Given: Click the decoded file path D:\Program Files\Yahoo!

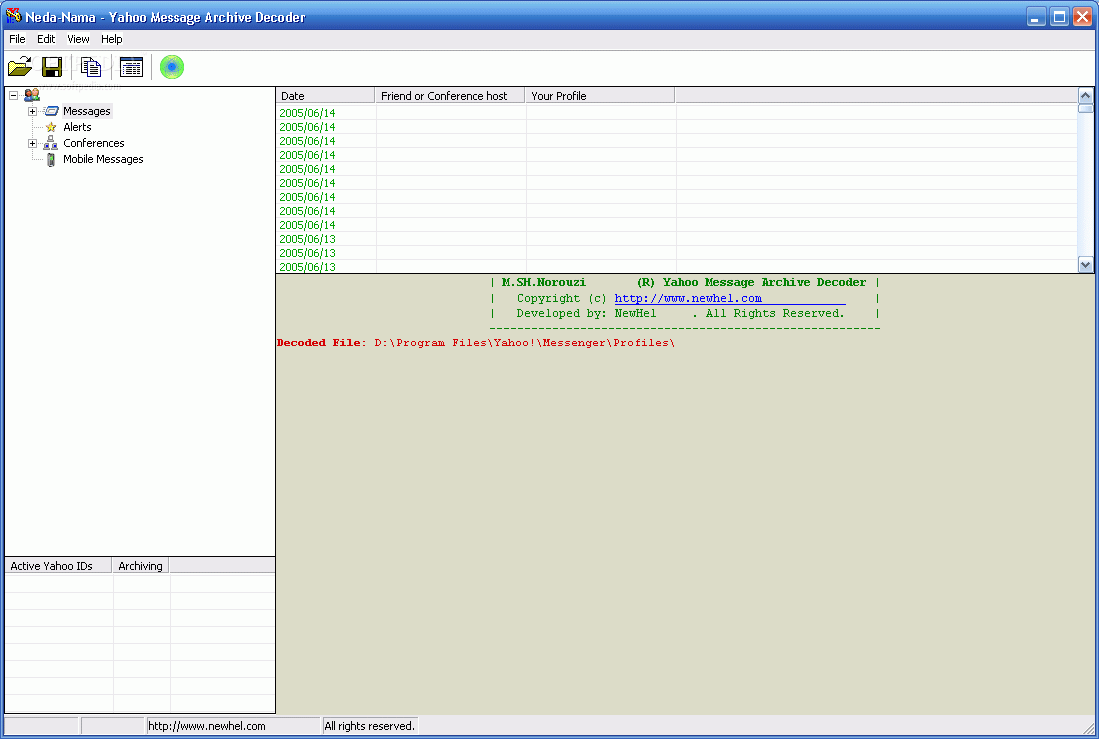Looking at the screenshot, I should [524, 343].
